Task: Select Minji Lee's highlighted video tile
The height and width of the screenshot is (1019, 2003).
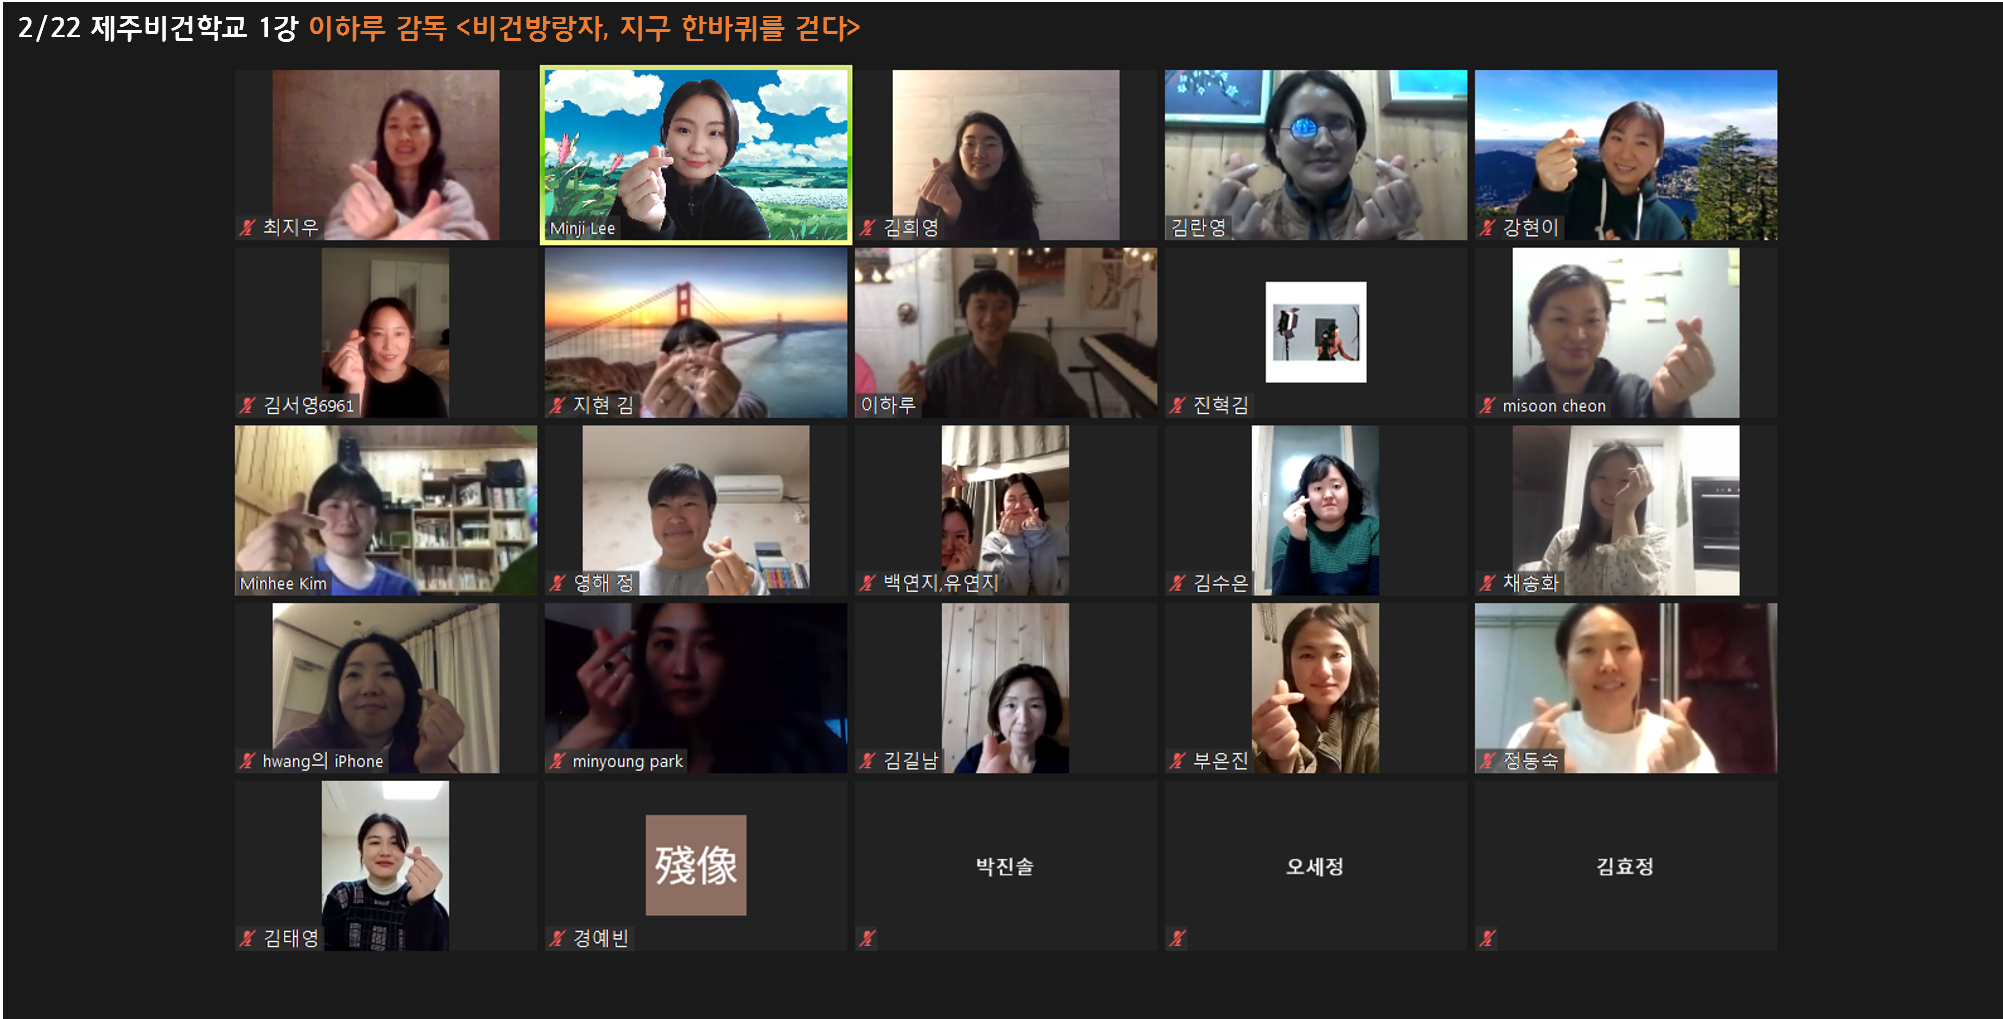Action: [x=696, y=155]
